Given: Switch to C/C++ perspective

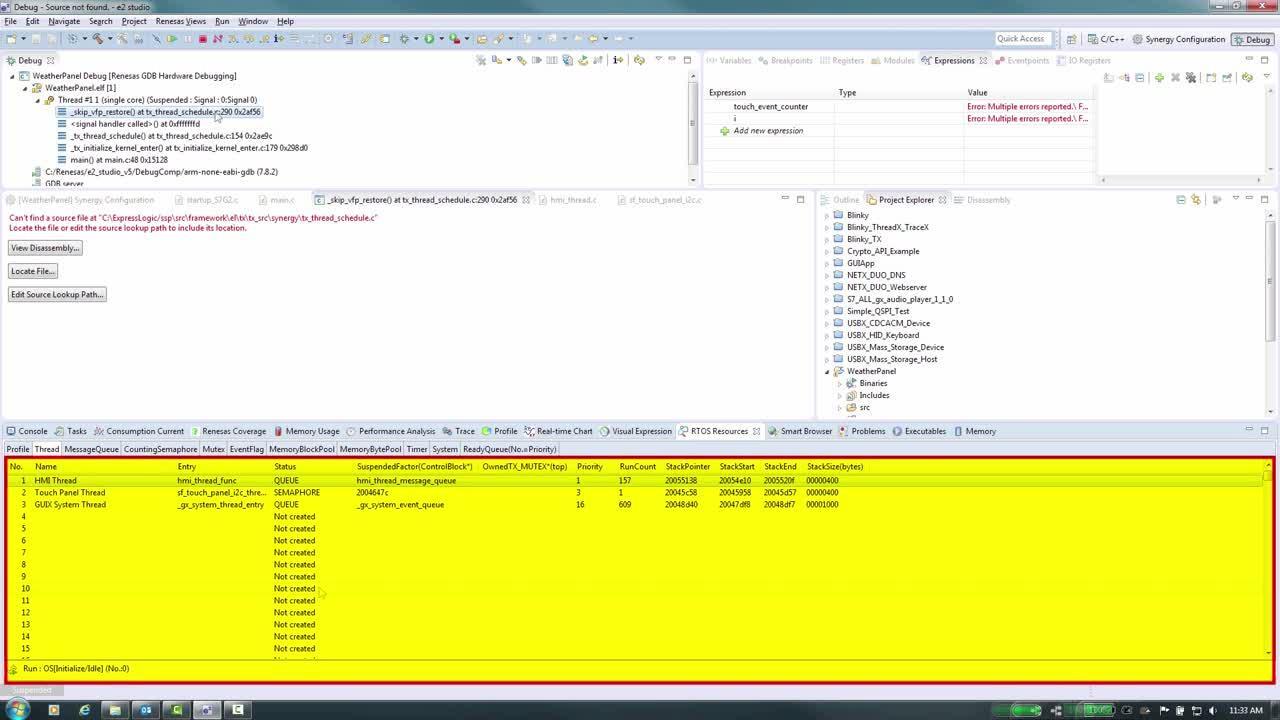Looking at the screenshot, I should coord(1107,39).
